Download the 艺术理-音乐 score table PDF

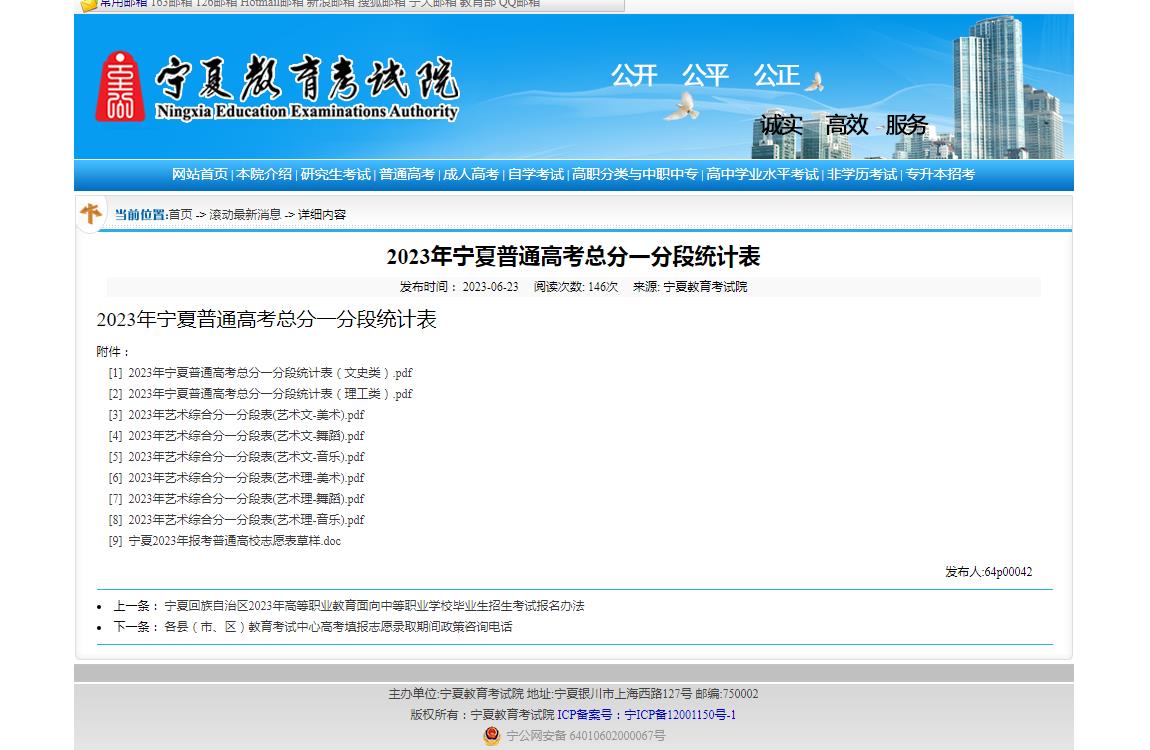pos(246,520)
